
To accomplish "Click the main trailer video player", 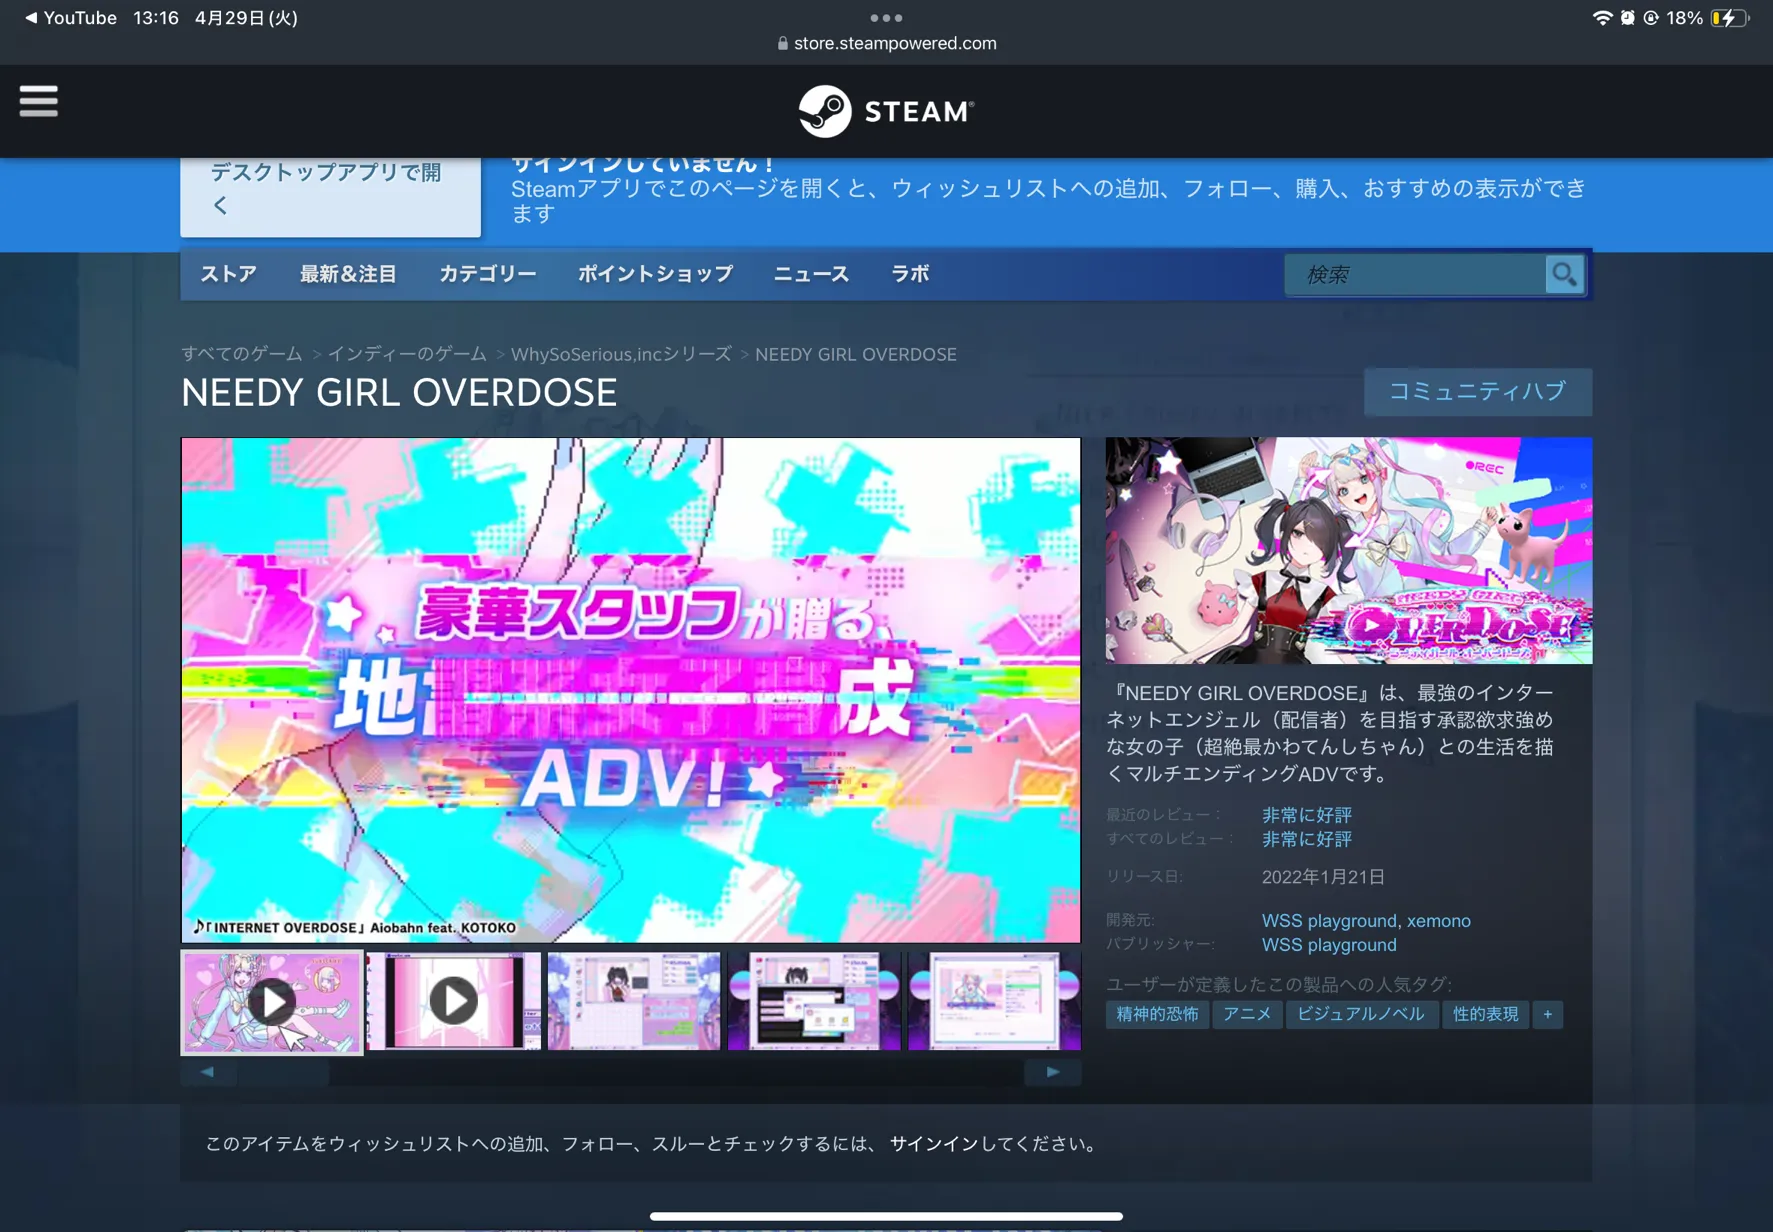I will [x=631, y=690].
